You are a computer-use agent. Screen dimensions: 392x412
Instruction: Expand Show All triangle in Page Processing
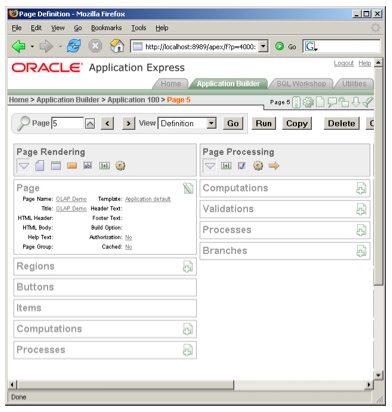coord(210,166)
